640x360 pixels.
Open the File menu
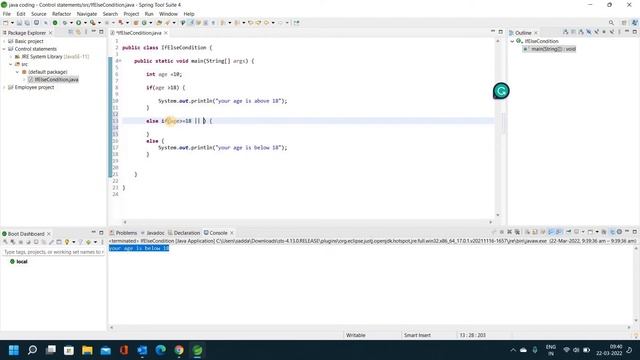point(7,14)
